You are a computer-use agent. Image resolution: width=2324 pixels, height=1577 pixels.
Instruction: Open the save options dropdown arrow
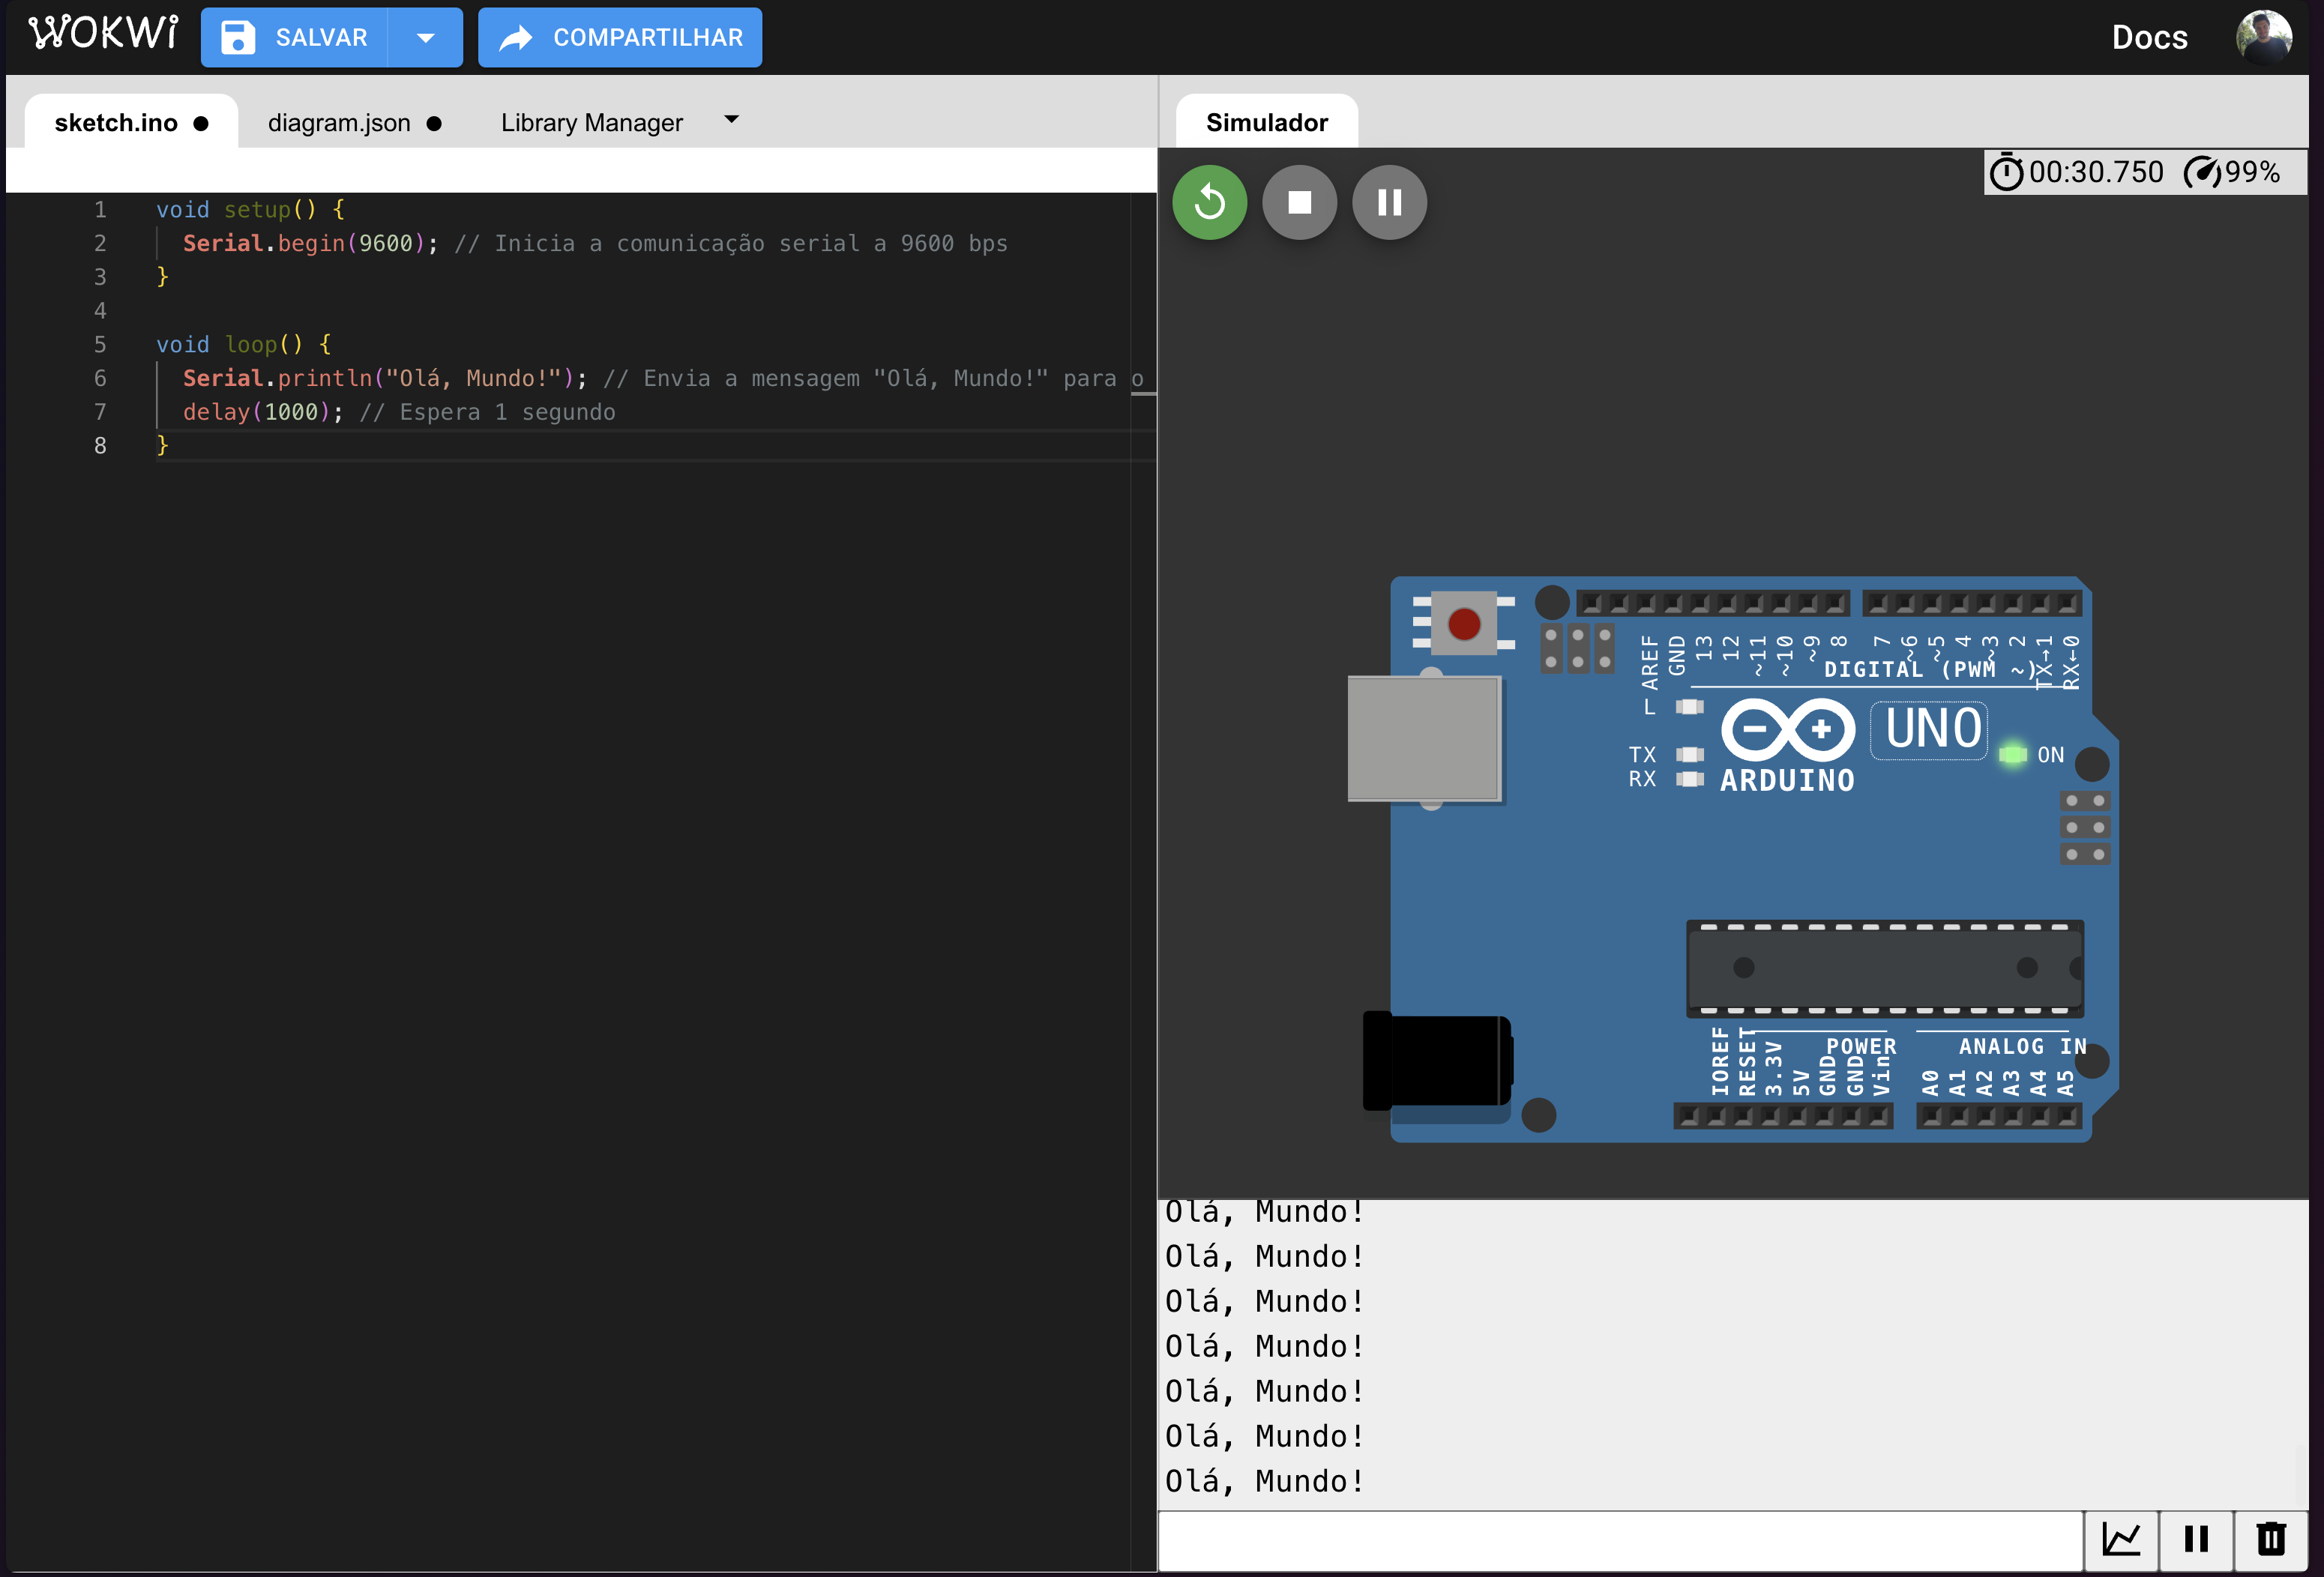pyautogui.click(x=425, y=37)
